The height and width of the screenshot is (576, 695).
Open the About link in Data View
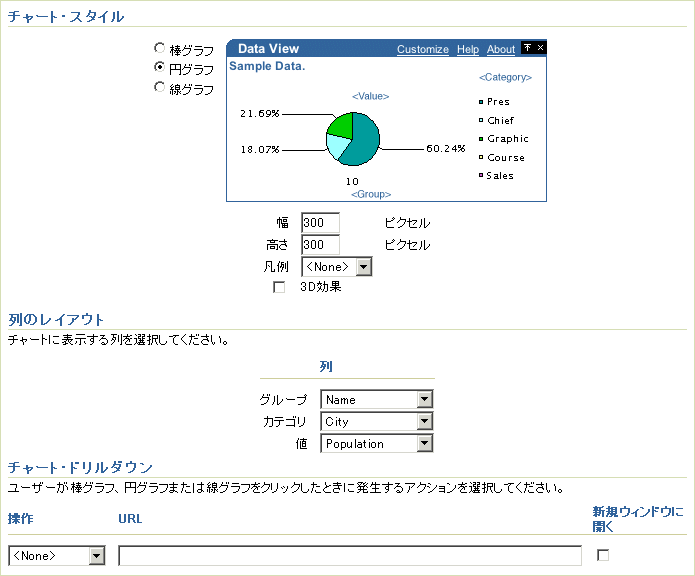(501, 49)
